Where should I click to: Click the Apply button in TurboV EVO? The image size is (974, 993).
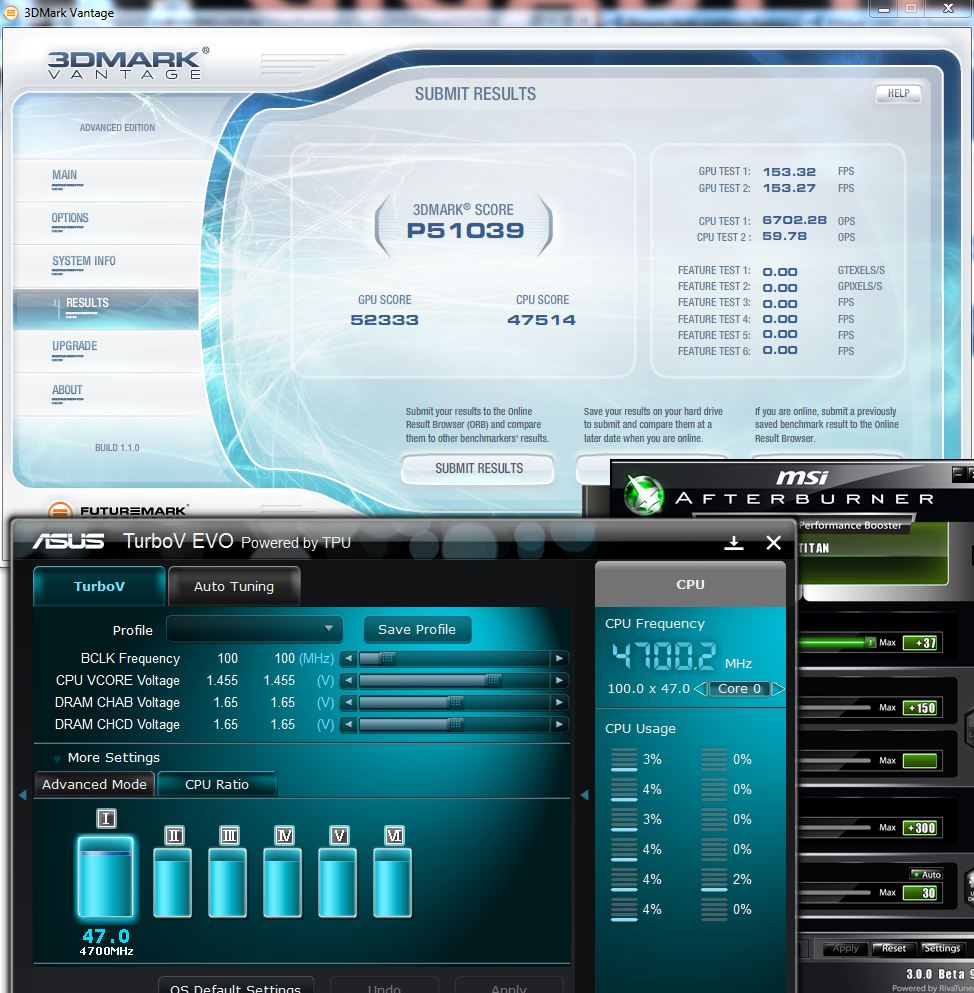(x=509, y=985)
